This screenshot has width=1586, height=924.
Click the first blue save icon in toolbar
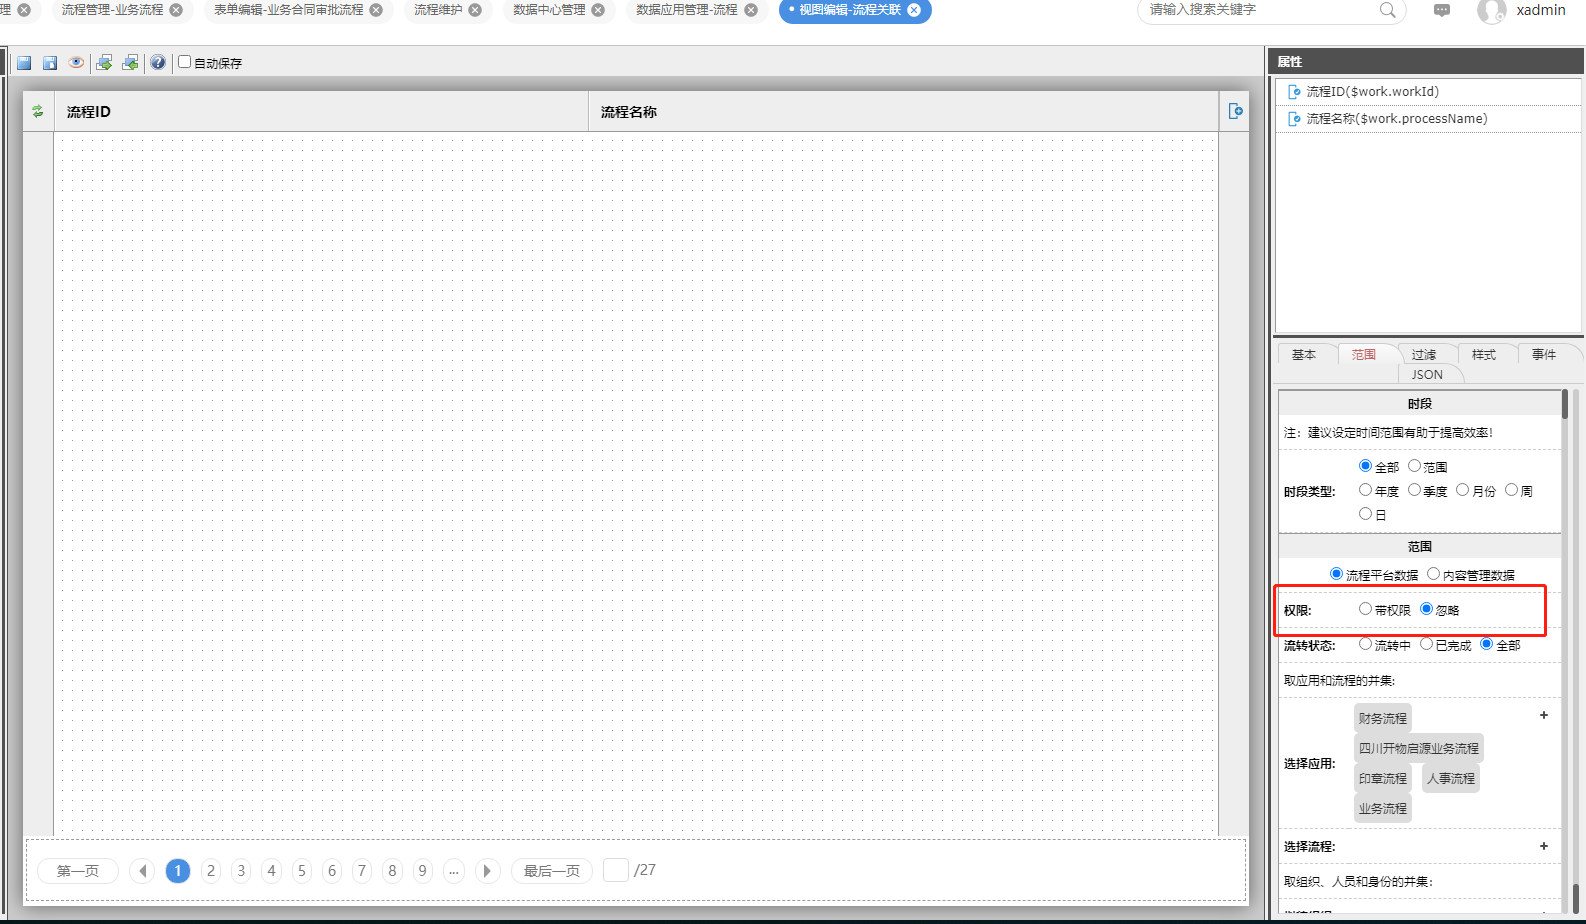tap(24, 63)
